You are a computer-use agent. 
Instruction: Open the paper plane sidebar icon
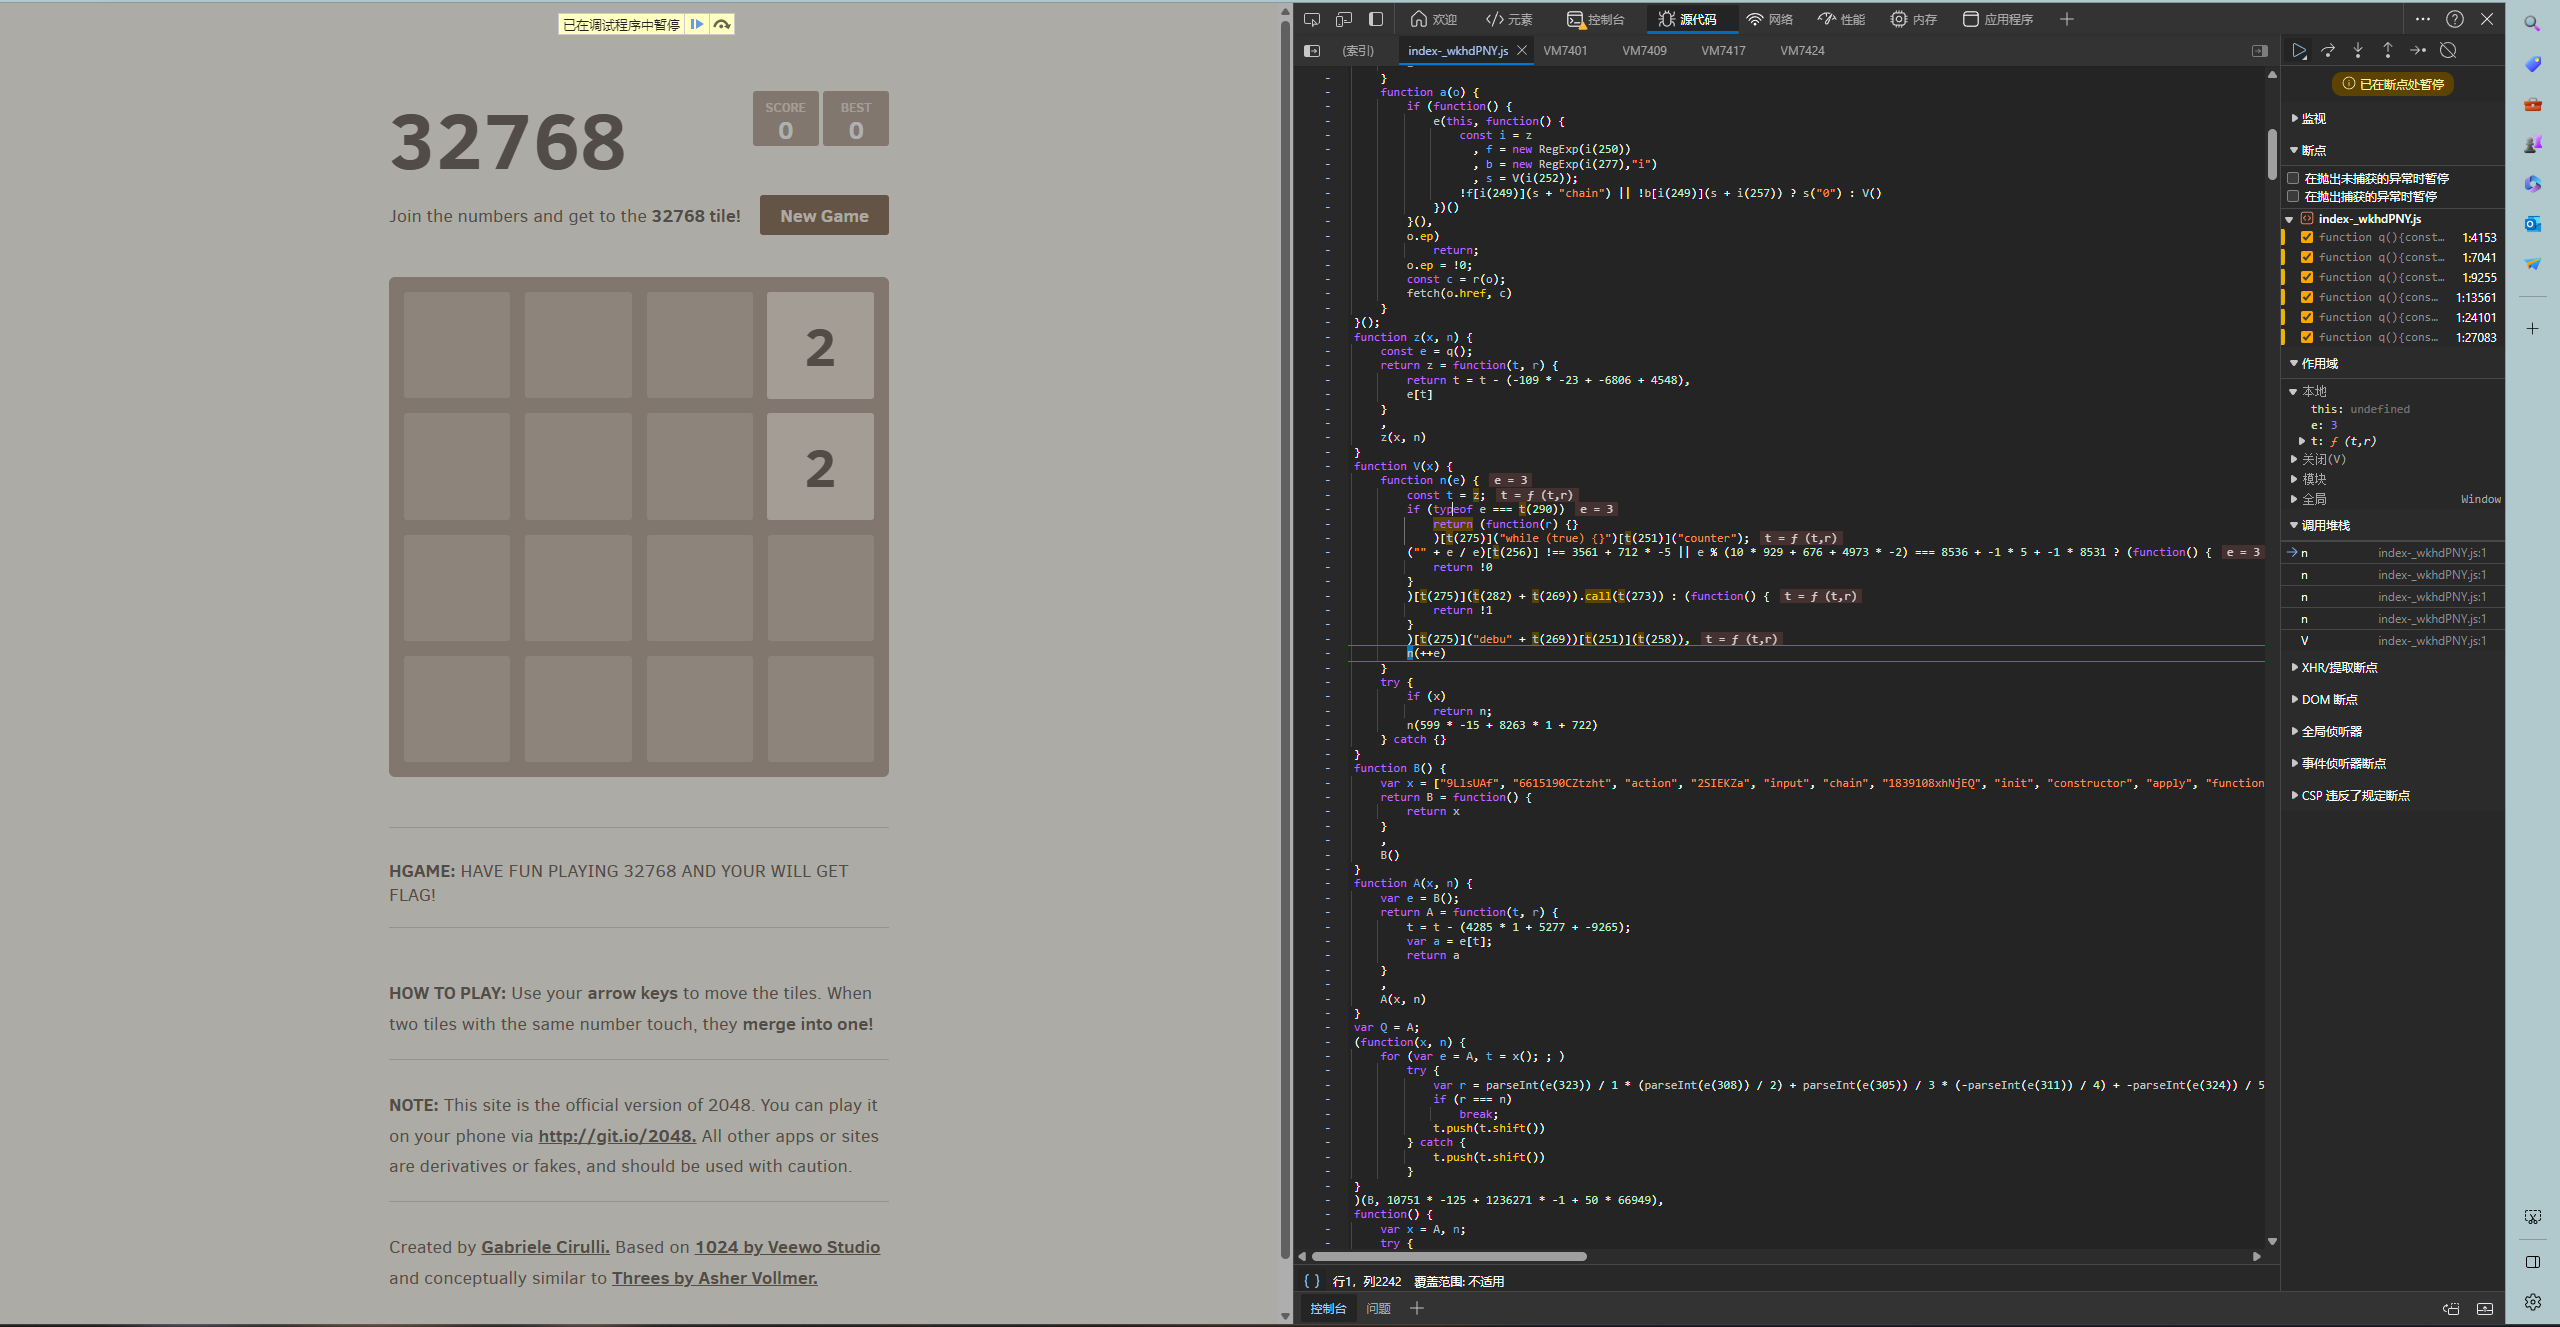(2532, 264)
